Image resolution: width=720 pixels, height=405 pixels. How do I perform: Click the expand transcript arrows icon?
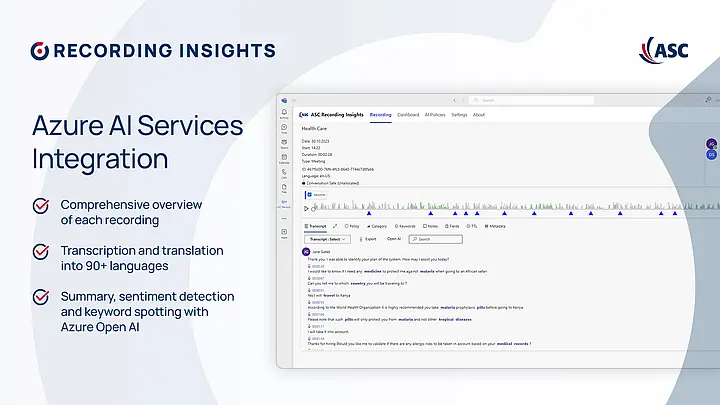point(334,226)
